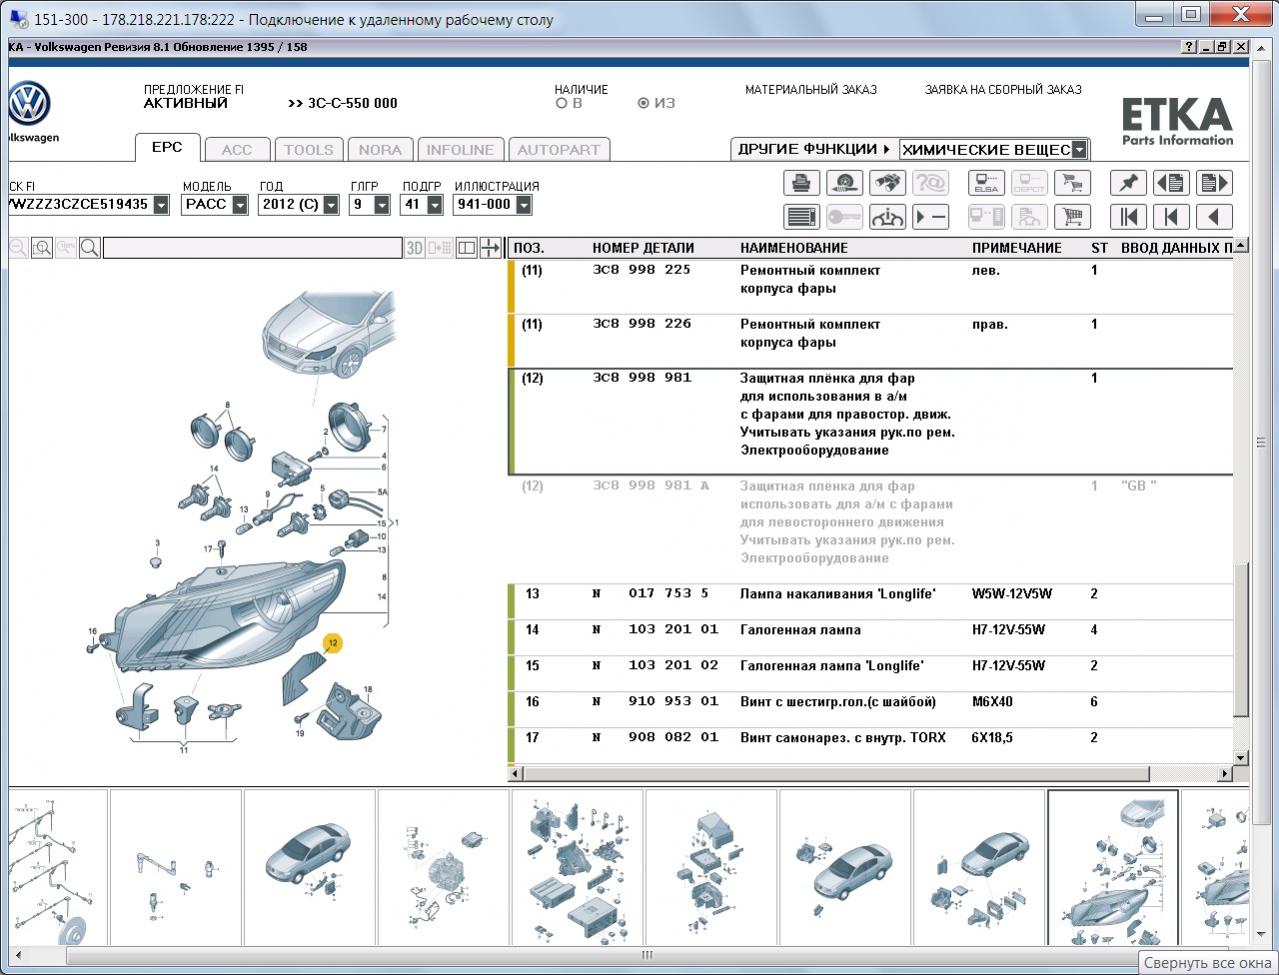Select halogen lamp N 103 201 01
1279x975 pixels.
(x=871, y=638)
